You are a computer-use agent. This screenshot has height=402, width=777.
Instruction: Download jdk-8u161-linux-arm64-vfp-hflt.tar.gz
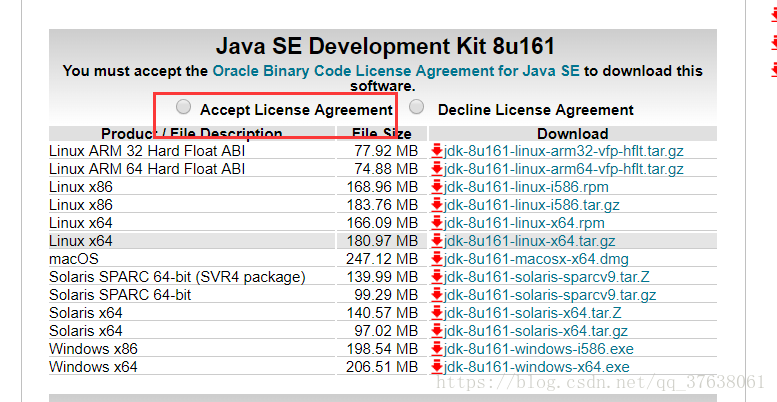[x=563, y=169]
